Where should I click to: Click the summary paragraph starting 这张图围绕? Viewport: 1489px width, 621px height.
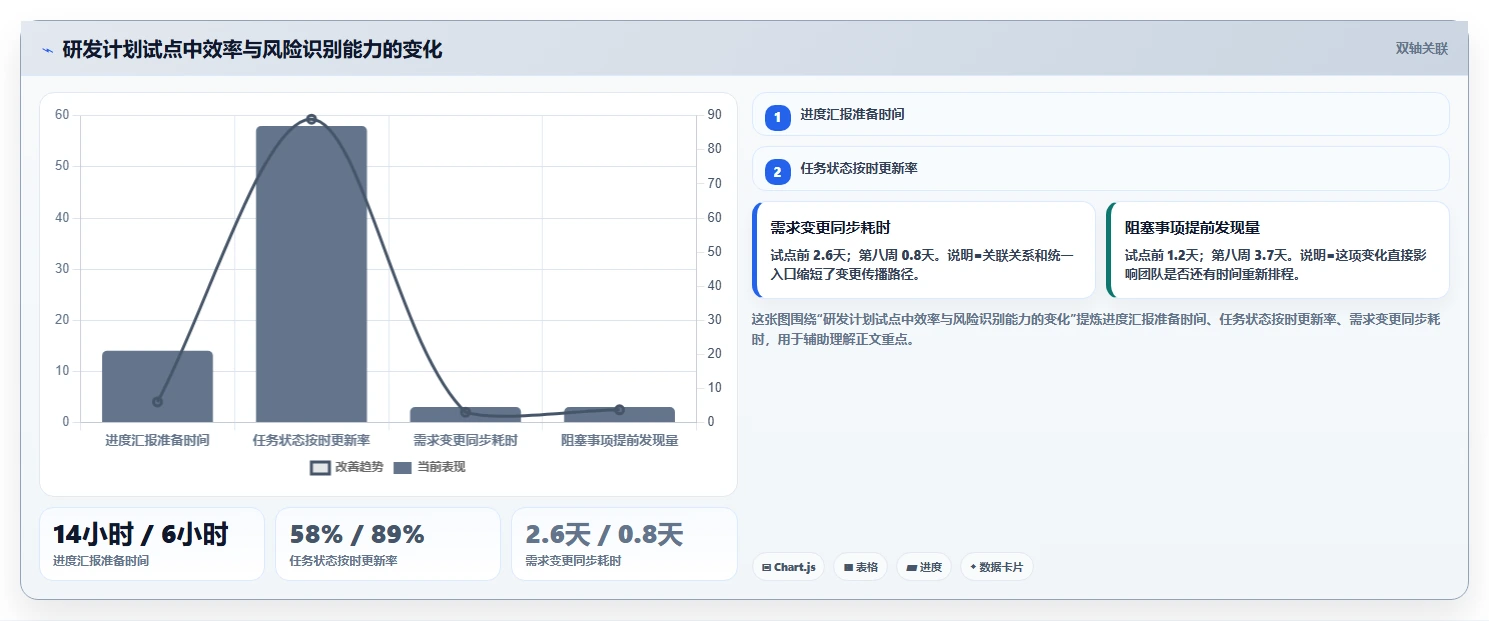[x=1096, y=329]
